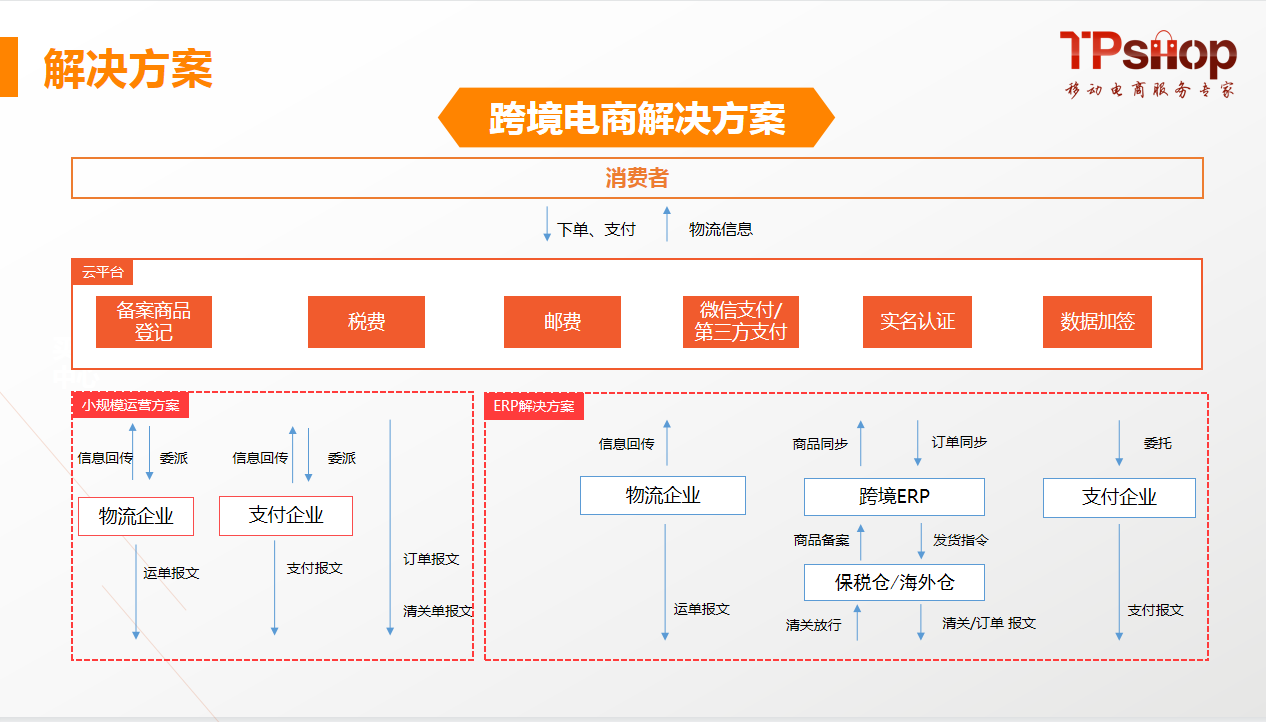Select the 保税仓/海外仓 box

pos(894,582)
